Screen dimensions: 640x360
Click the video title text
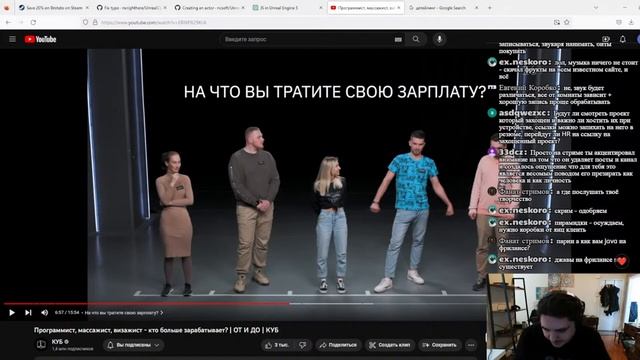tap(156, 330)
